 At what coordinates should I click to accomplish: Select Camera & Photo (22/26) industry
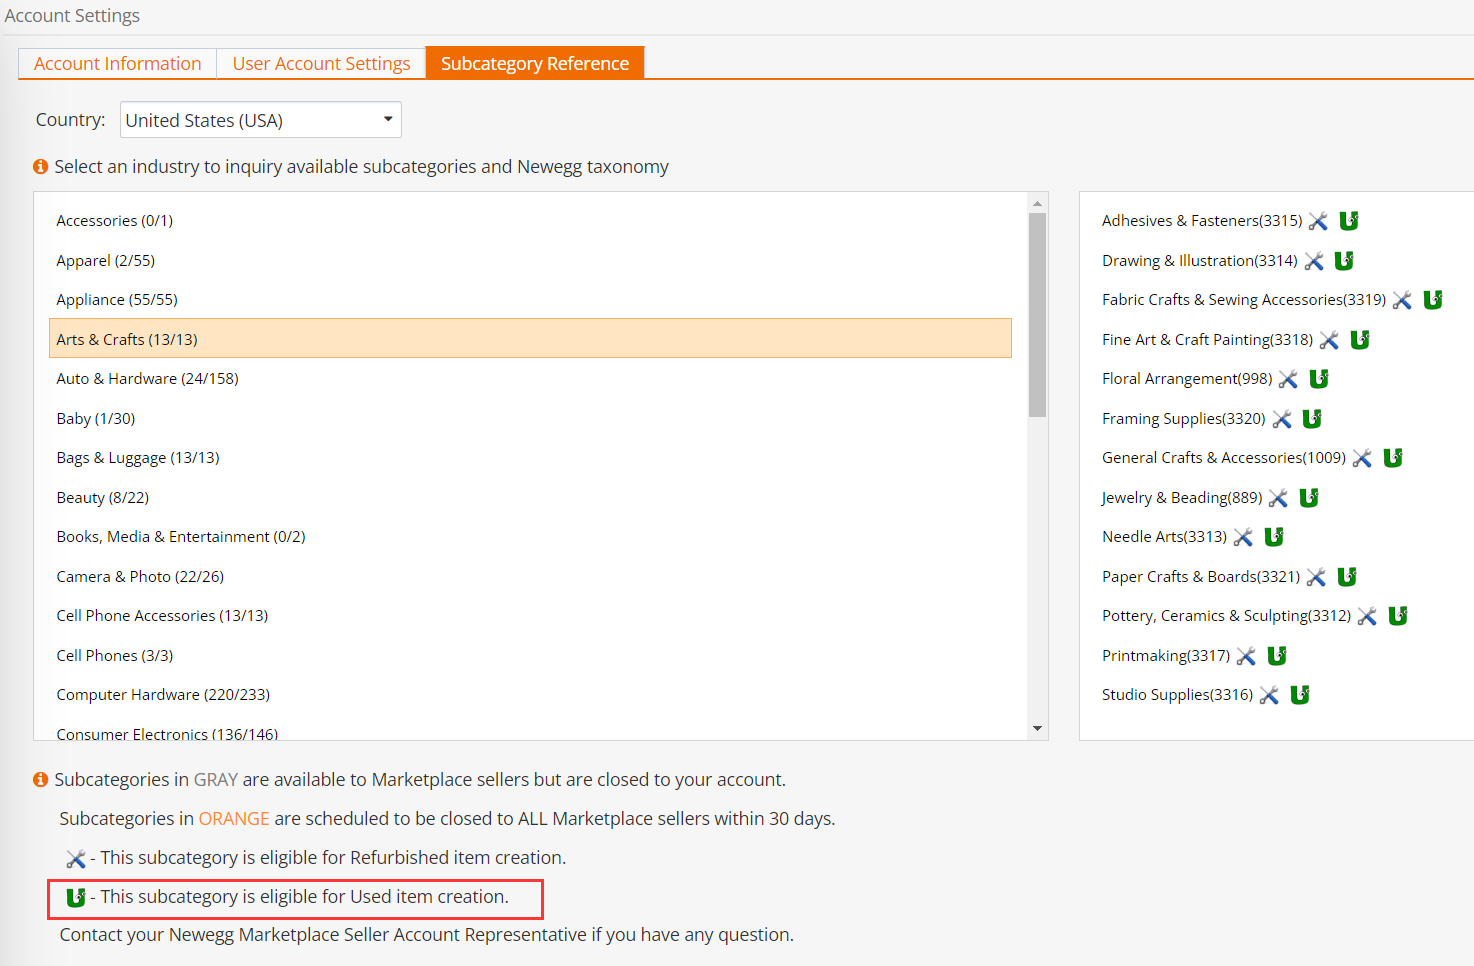pyautogui.click(x=530, y=577)
